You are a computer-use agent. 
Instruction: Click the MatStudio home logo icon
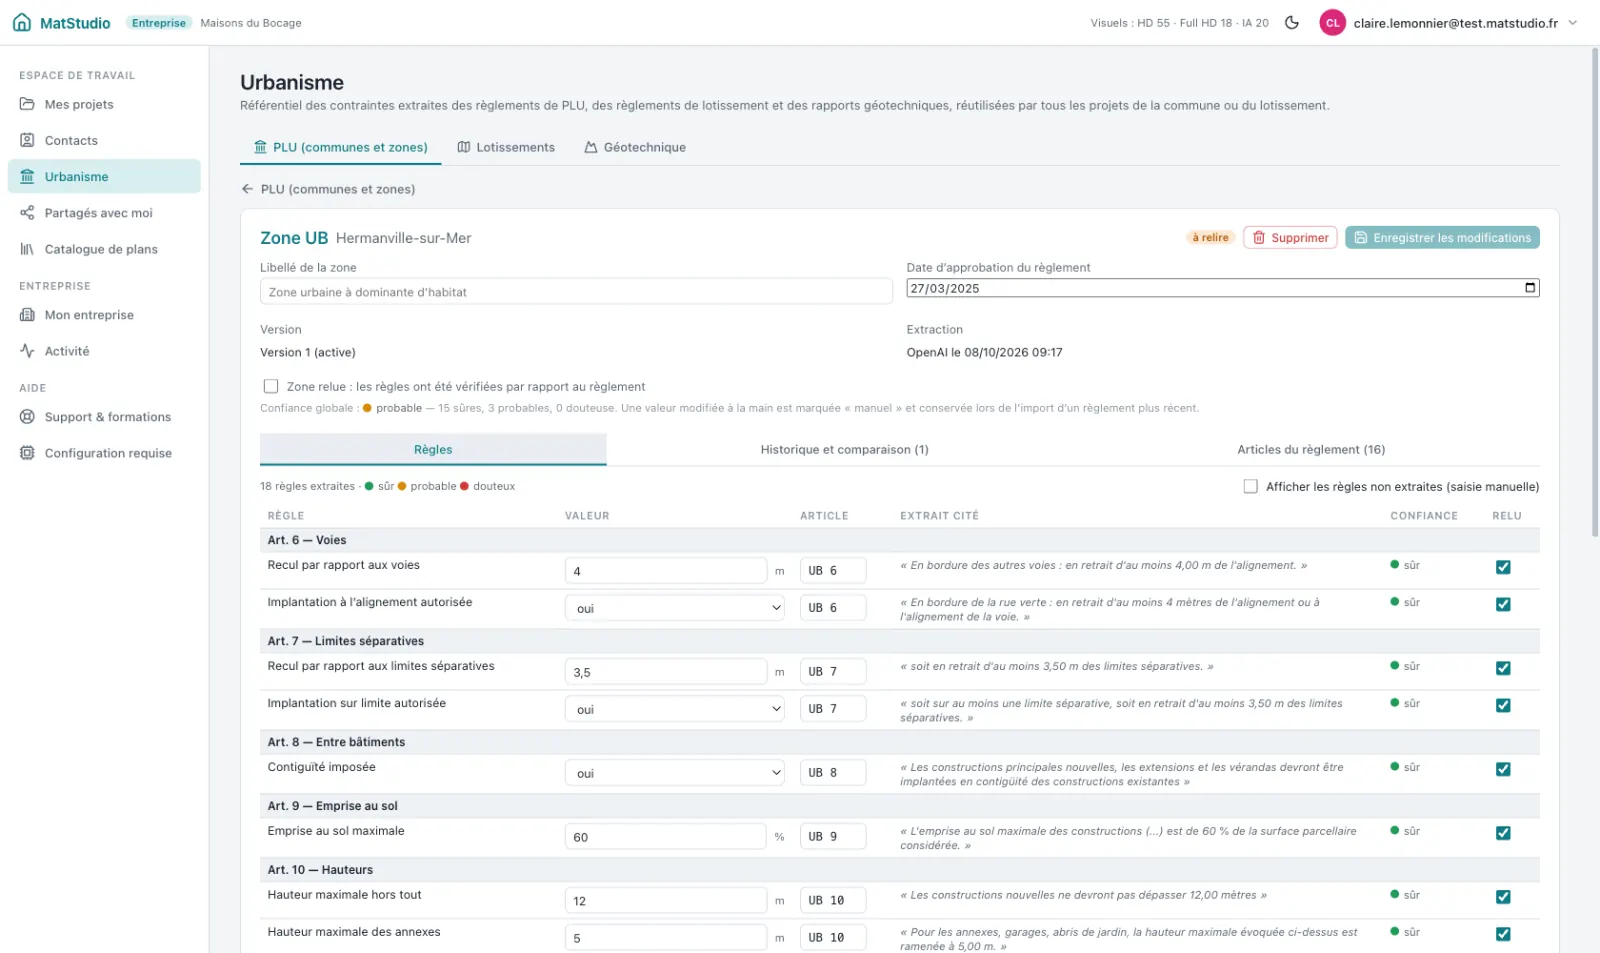pos(22,23)
